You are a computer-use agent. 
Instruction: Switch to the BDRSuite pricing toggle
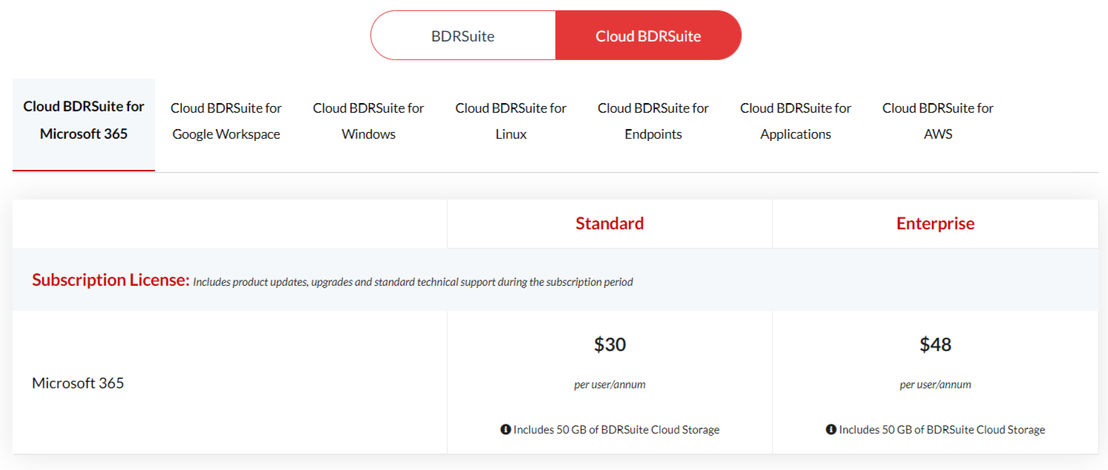(463, 36)
